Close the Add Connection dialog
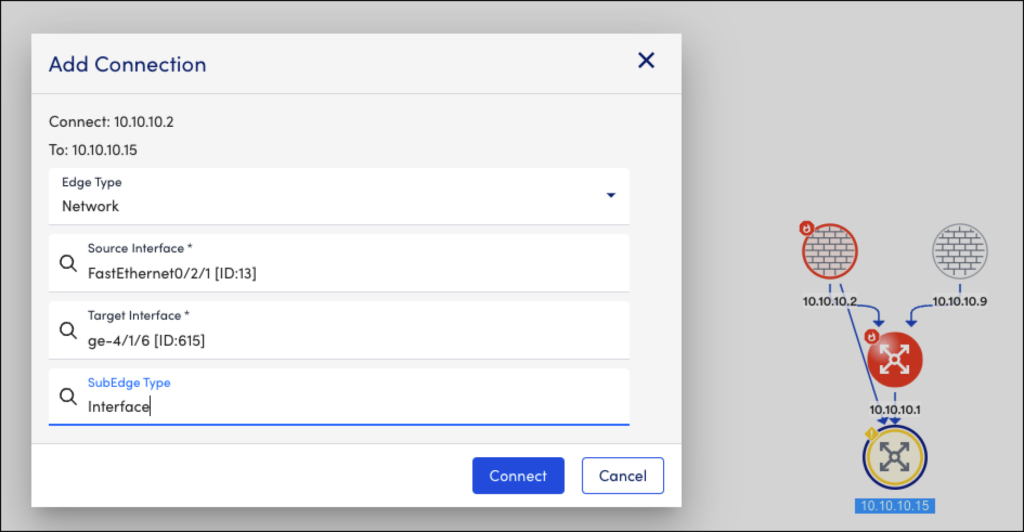Screen dimensions: 1024x532 coord(646,61)
